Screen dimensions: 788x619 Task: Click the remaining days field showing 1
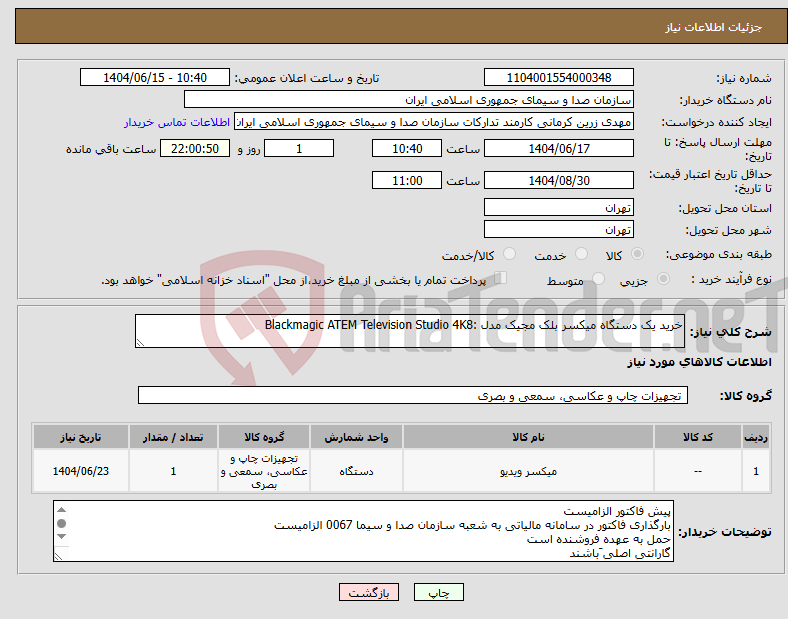pyautogui.click(x=299, y=148)
